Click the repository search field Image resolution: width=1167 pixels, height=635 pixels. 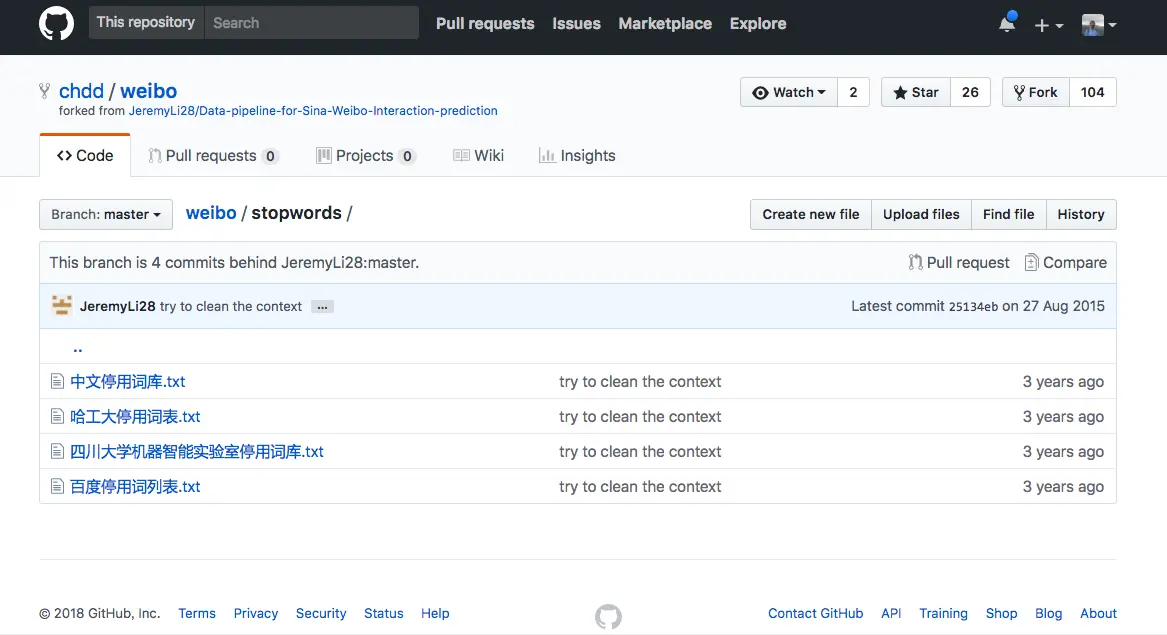point(311,23)
